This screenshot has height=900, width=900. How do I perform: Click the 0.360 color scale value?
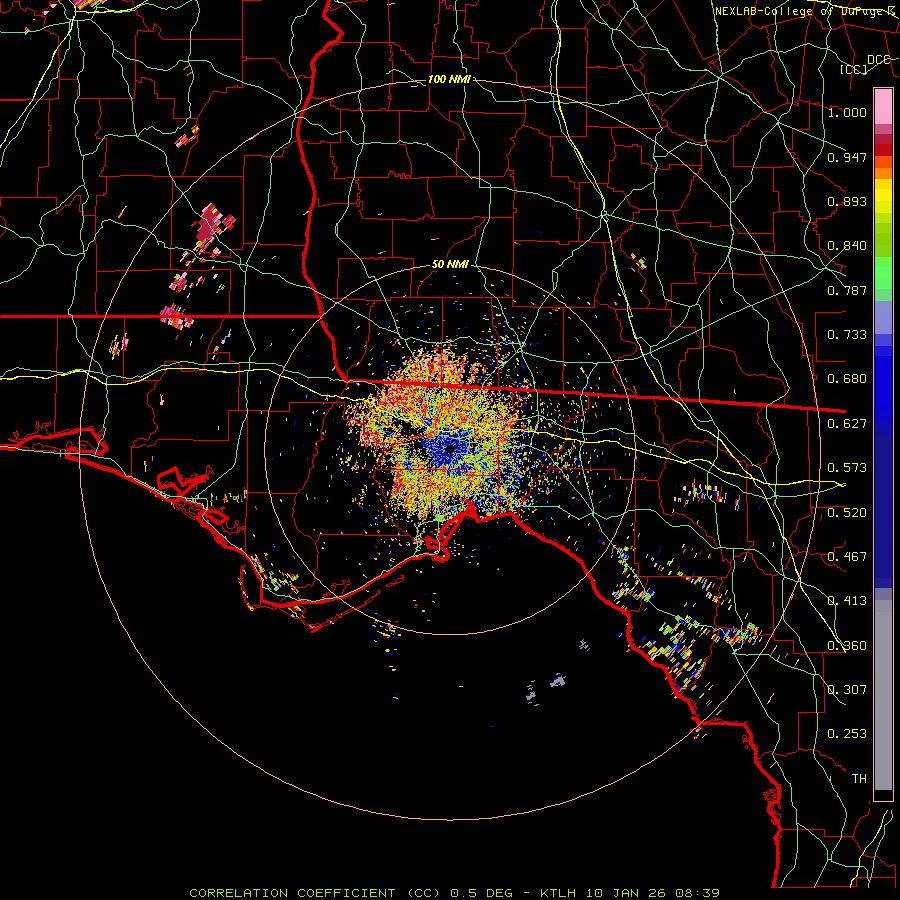(x=847, y=646)
